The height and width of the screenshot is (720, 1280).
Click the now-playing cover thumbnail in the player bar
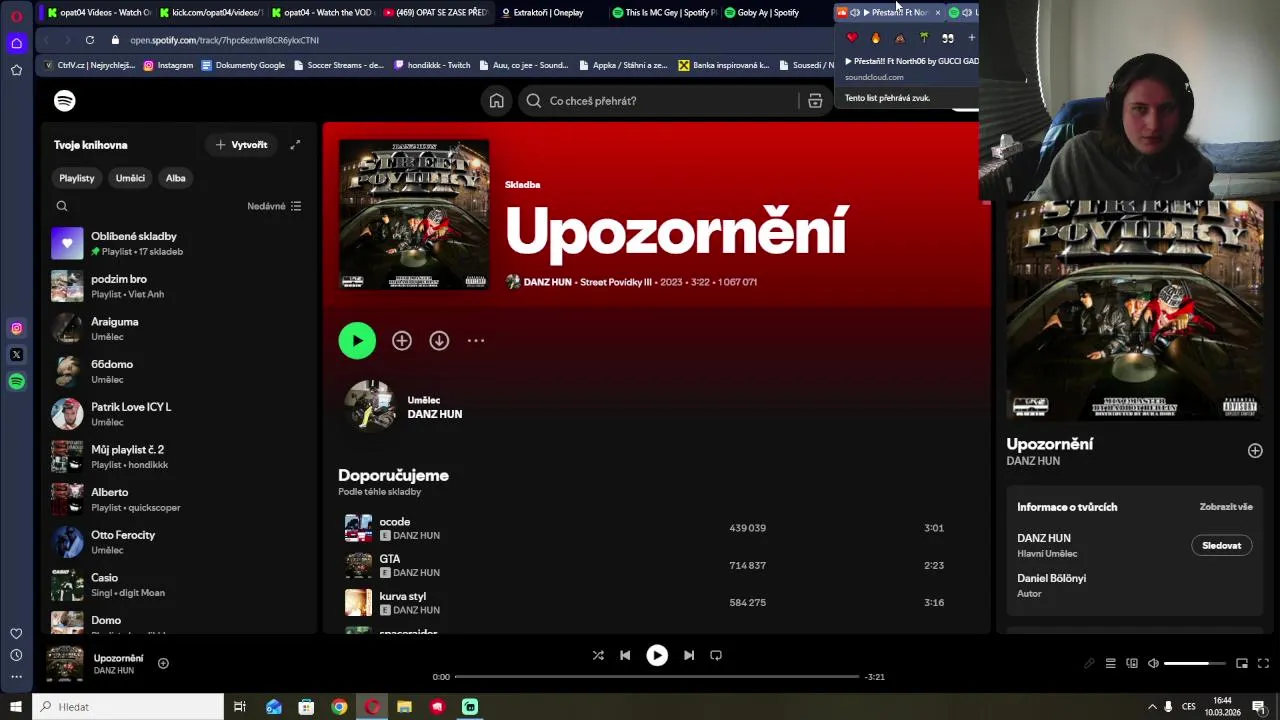point(65,664)
